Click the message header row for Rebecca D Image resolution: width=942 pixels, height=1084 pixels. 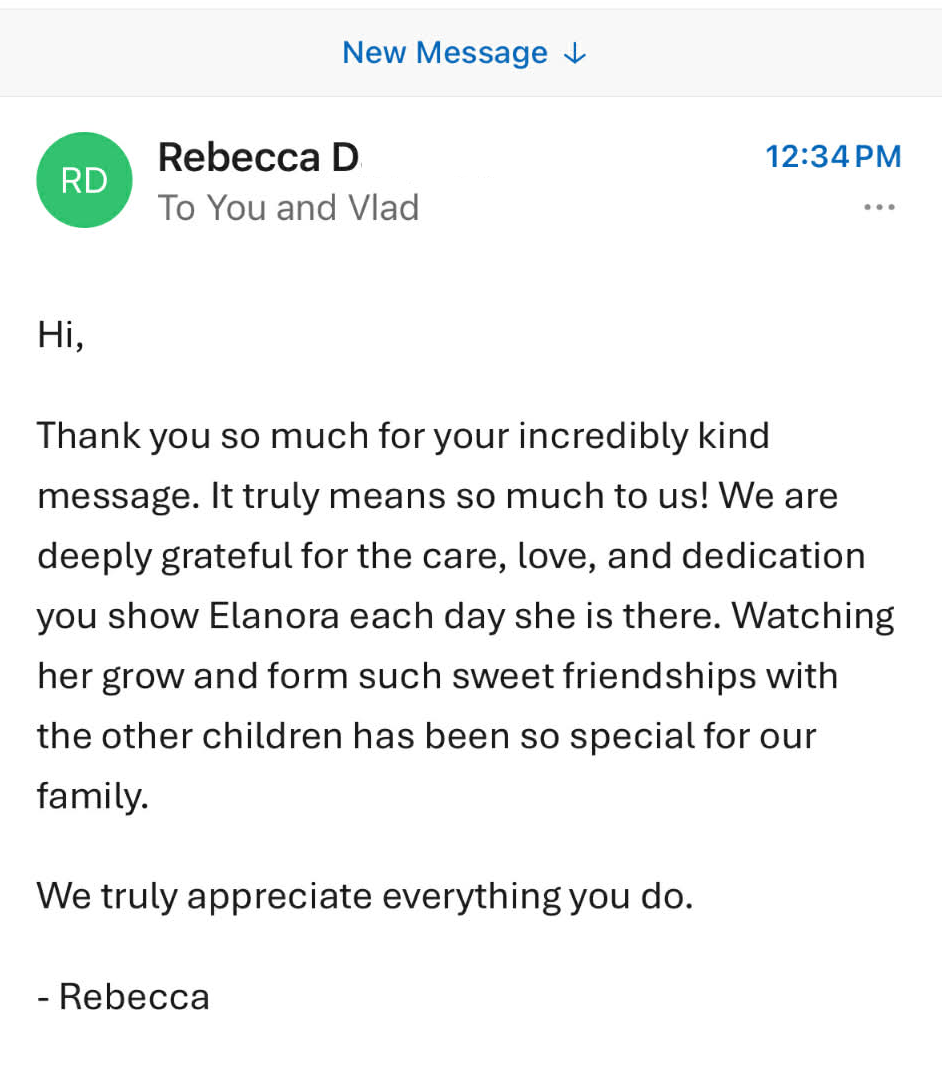click(400, 180)
